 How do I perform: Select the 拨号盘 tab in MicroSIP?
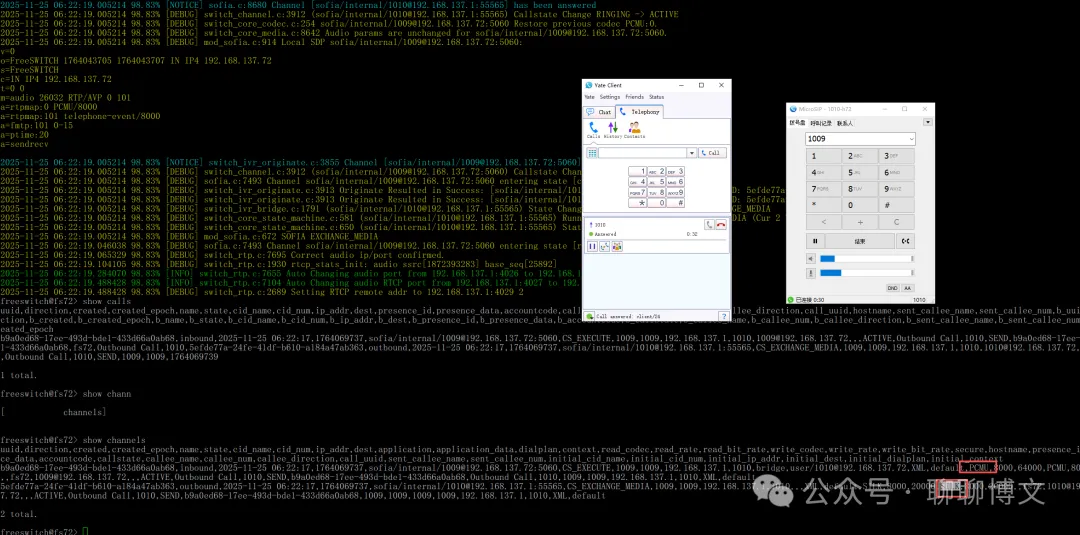797,123
